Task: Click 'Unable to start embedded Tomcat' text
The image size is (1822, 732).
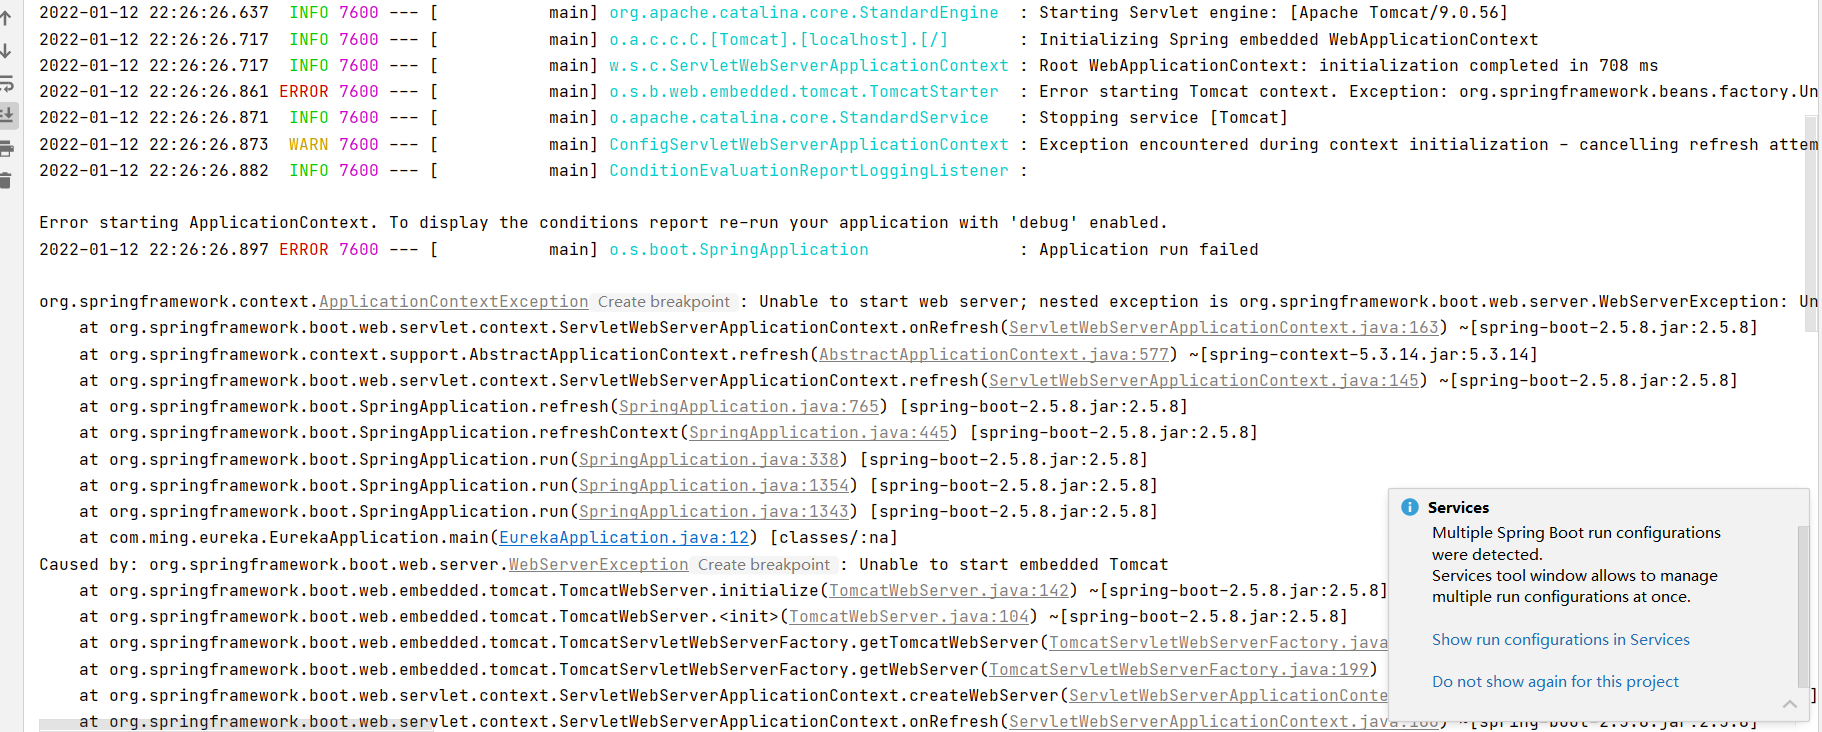Action: (1014, 565)
